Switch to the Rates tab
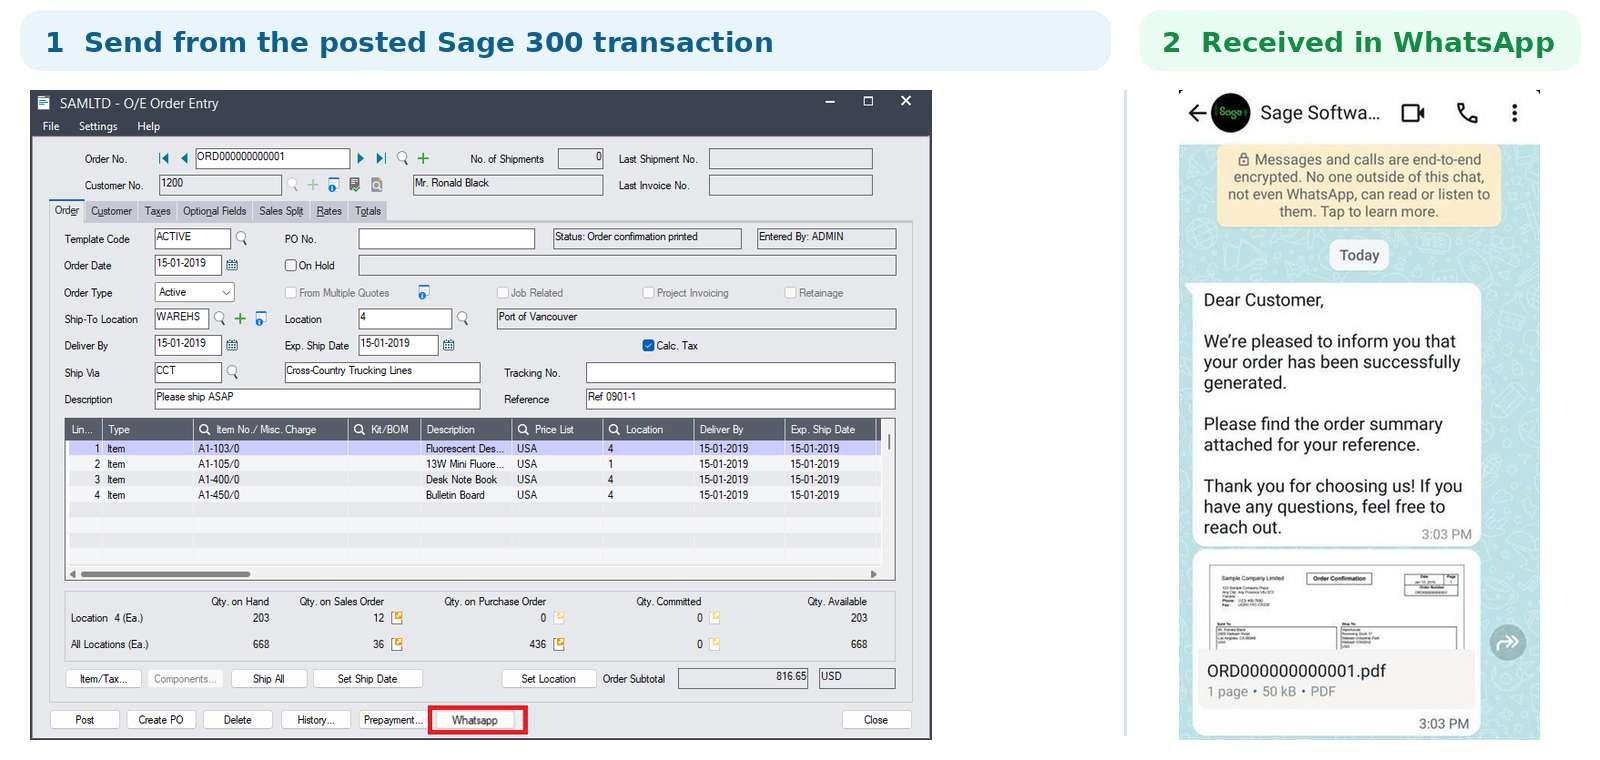1600x760 pixels. (329, 211)
